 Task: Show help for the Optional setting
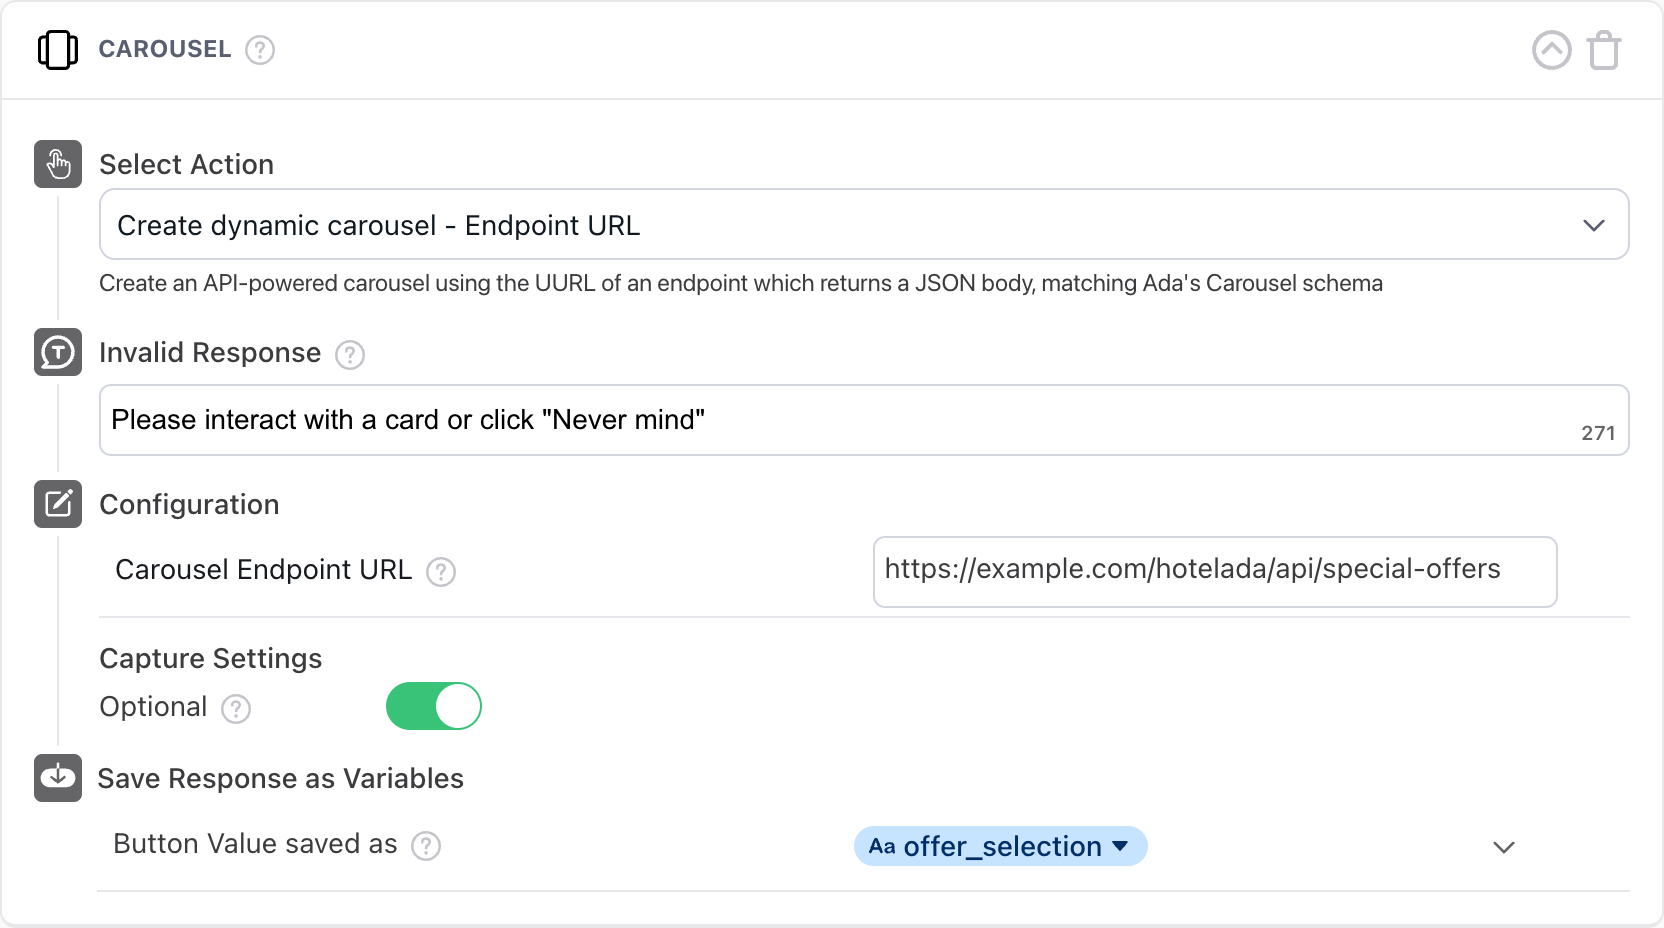point(236,709)
